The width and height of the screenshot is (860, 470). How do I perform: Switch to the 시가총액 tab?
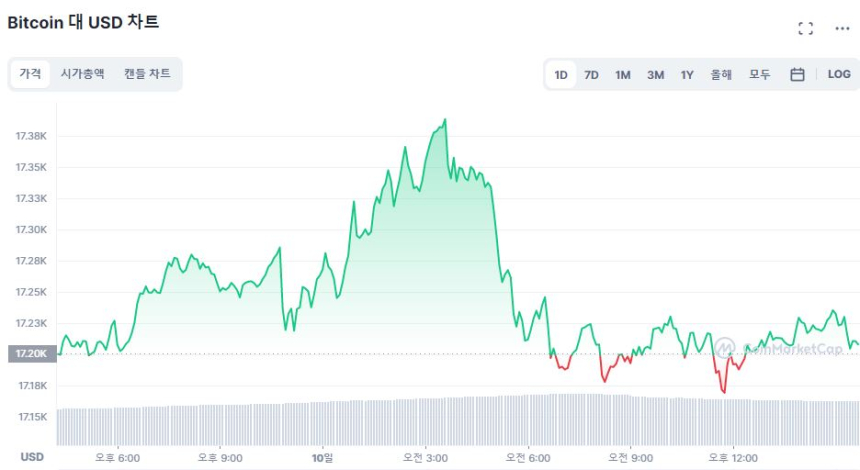[82, 74]
